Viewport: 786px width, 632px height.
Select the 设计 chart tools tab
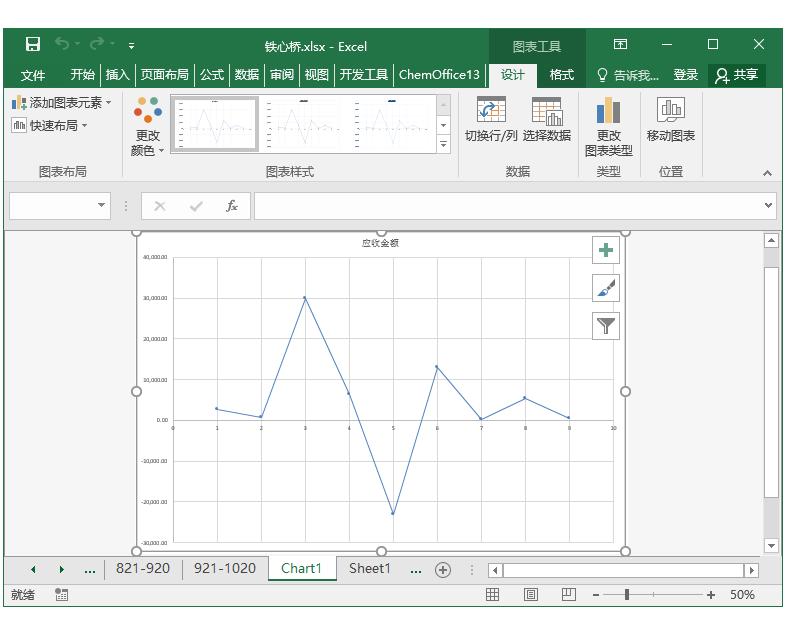512,75
